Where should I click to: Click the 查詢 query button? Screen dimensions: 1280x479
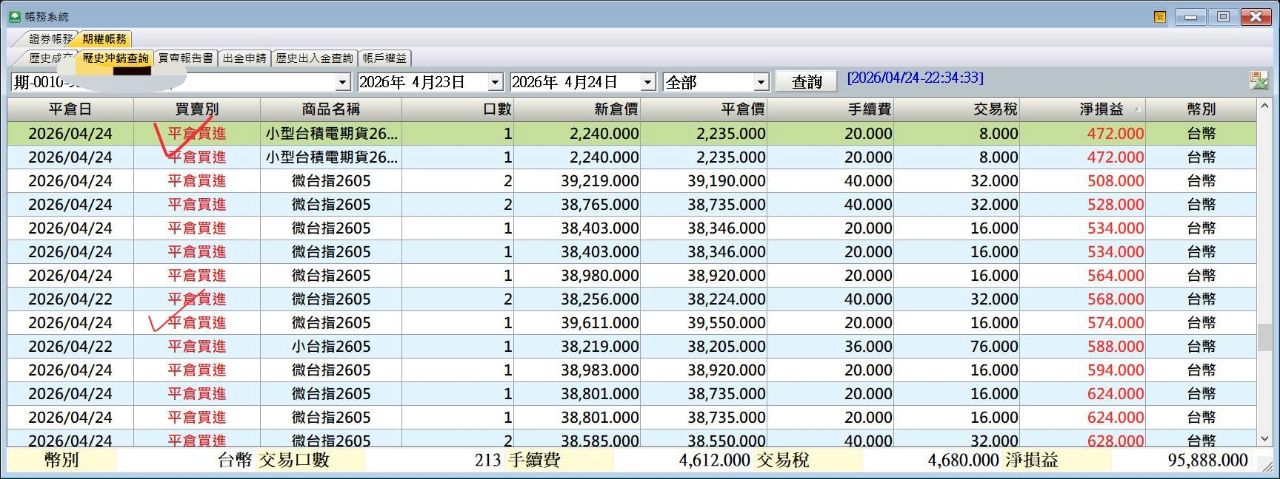click(806, 82)
